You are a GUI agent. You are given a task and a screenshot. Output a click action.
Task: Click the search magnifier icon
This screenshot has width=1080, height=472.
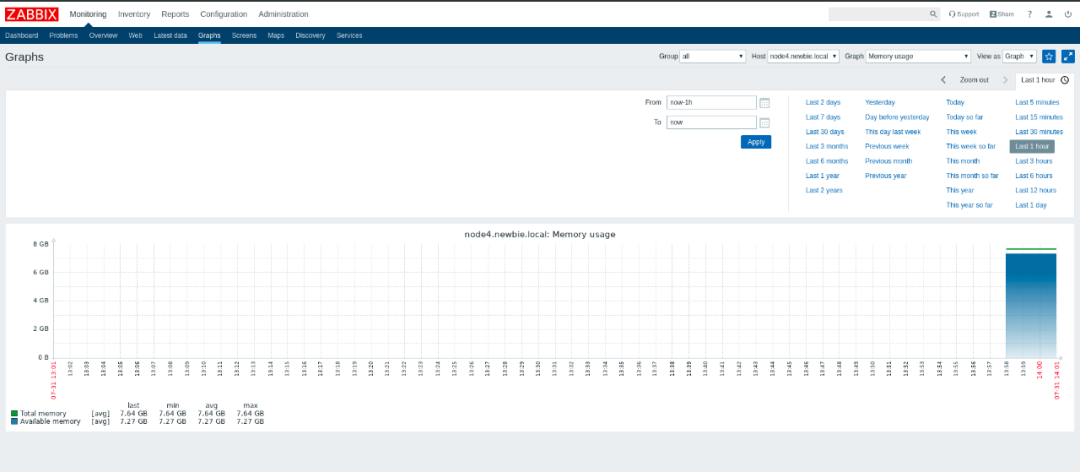[x=933, y=14]
